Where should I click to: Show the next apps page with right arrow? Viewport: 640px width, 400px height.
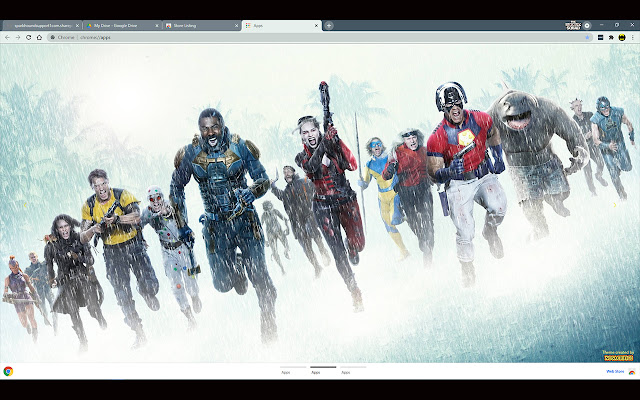615,205
